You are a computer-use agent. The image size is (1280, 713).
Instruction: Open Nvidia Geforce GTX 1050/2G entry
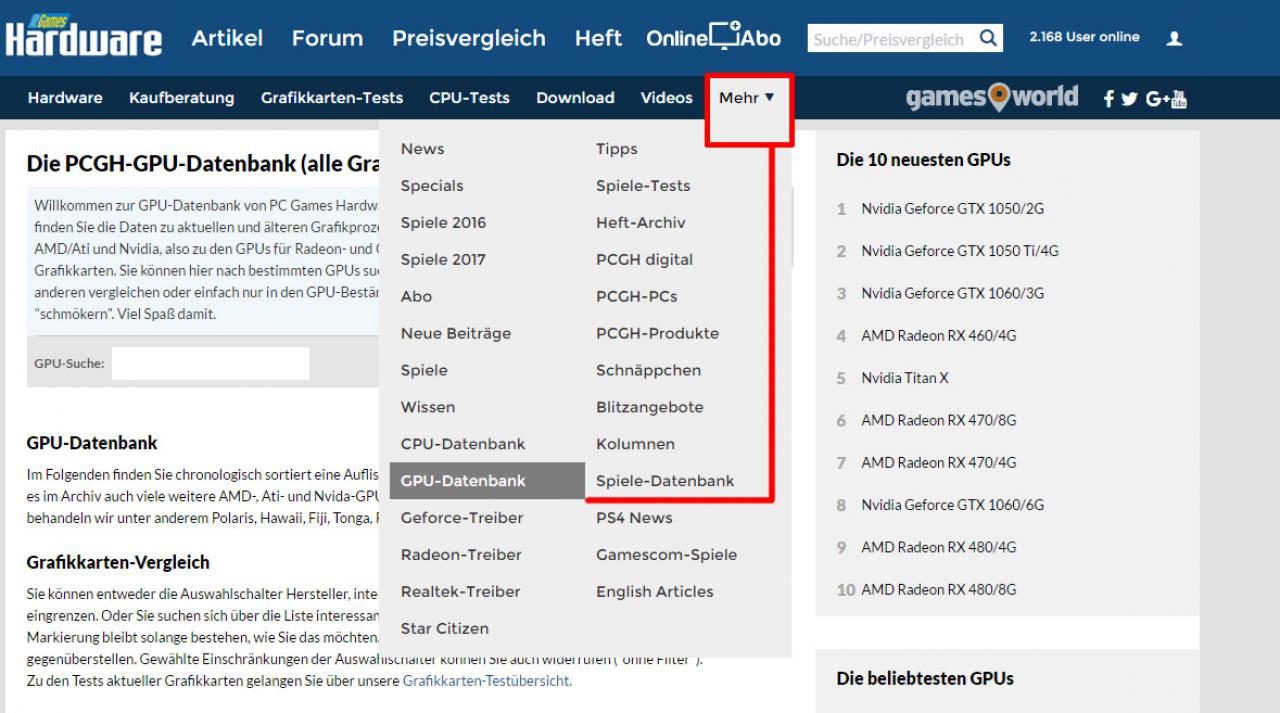click(x=953, y=209)
